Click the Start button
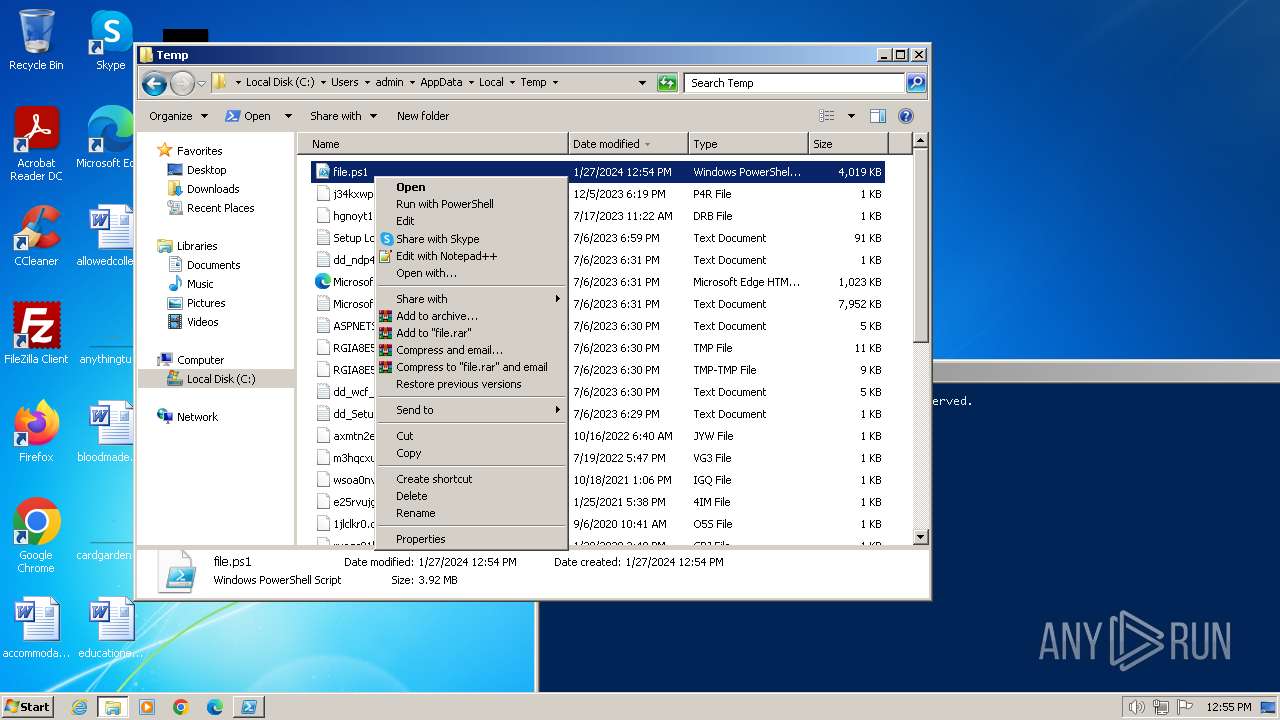Viewport: 1280px width, 720px height. pyautogui.click(x=27, y=706)
